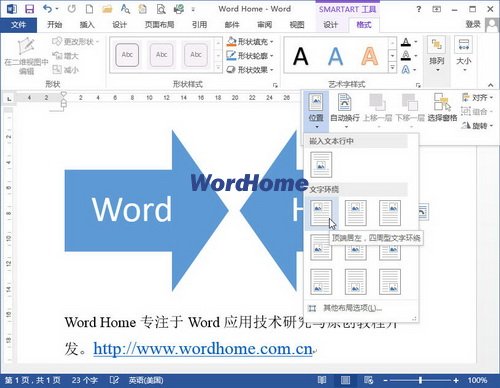Expand the WordArt styles gallery
Screen dimensions: 500x388
(393, 68)
